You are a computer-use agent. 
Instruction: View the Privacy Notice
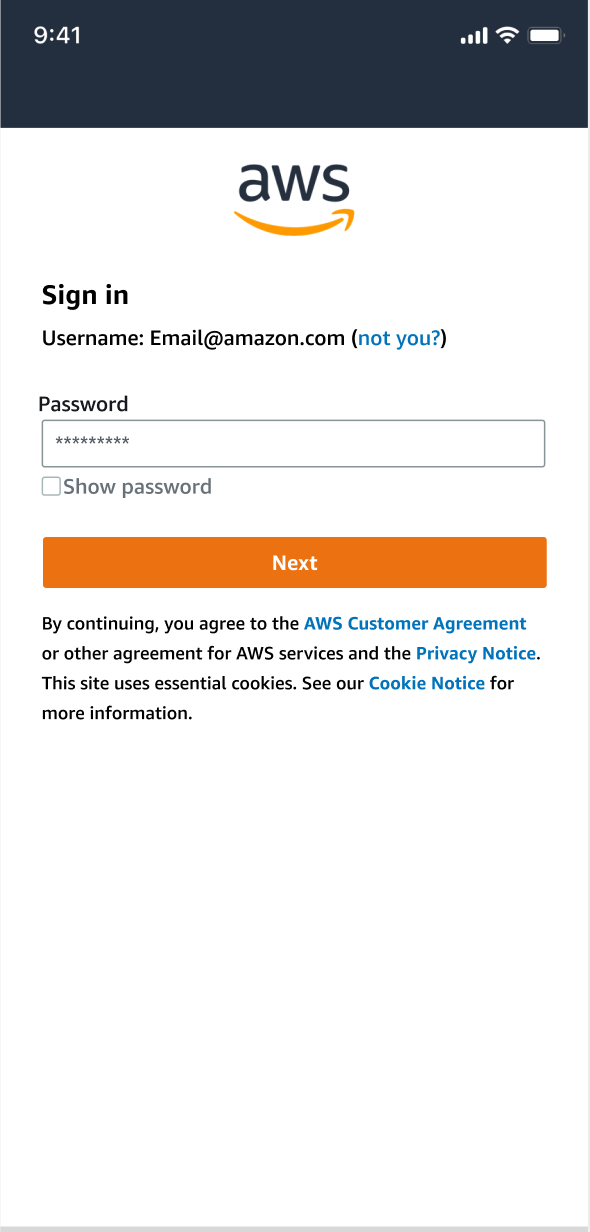click(x=476, y=653)
